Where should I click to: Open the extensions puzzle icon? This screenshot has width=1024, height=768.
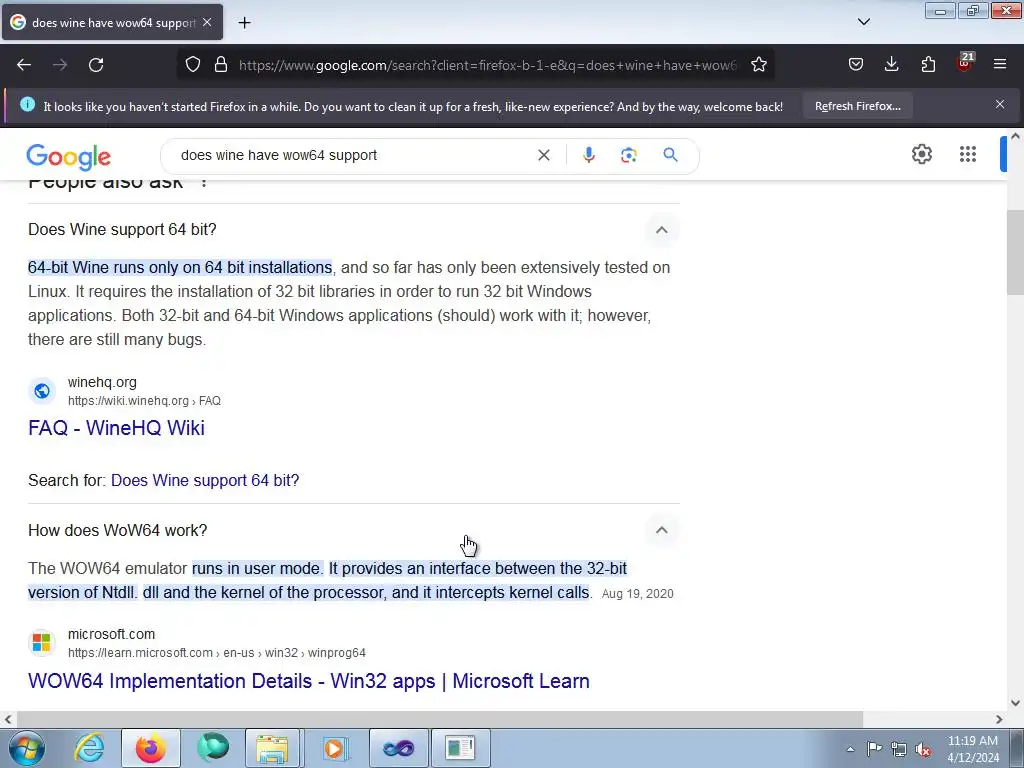click(x=928, y=64)
